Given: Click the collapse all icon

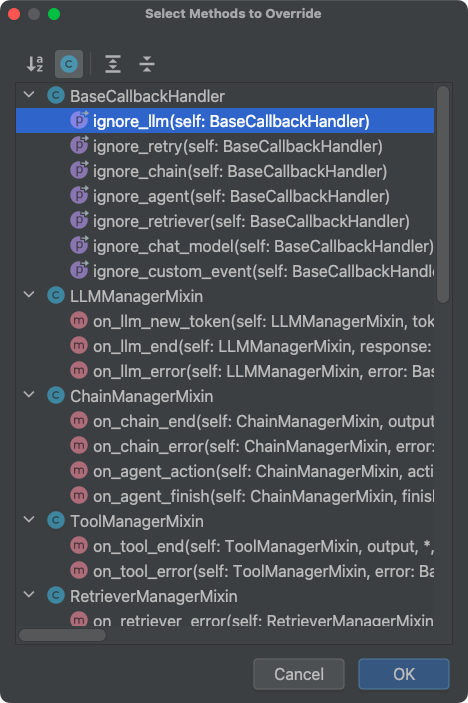Looking at the screenshot, I should pyautogui.click(x=147, y=64).
